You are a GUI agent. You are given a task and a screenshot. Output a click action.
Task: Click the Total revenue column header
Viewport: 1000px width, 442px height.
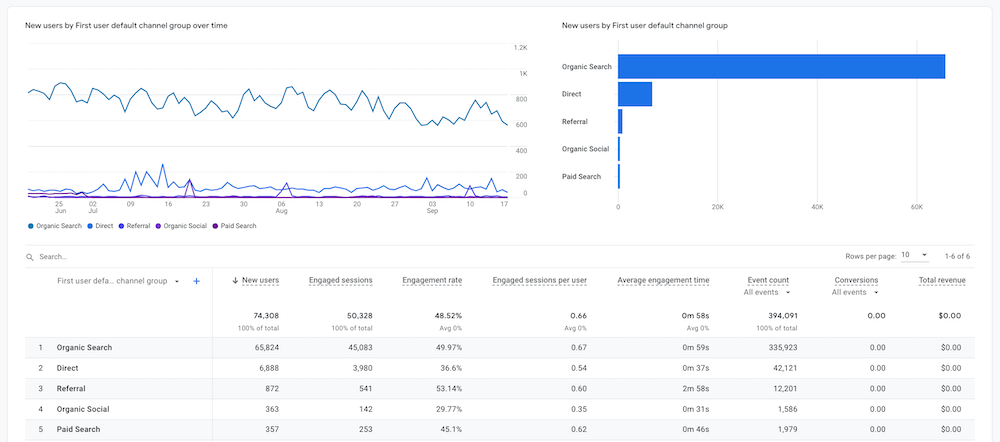pos(942,281)
